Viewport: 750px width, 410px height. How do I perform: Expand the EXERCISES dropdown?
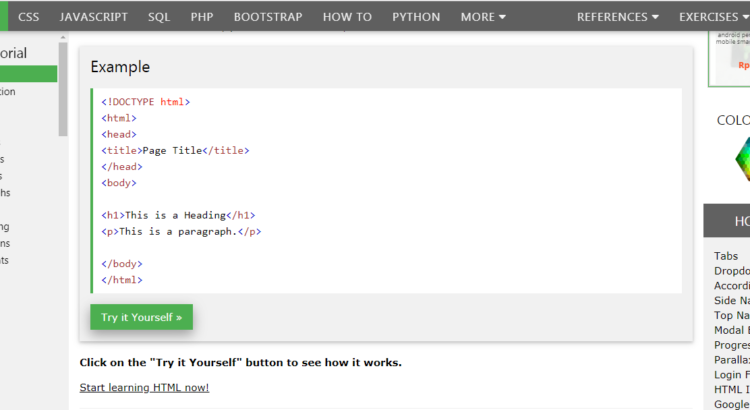(x=713, y=17)
